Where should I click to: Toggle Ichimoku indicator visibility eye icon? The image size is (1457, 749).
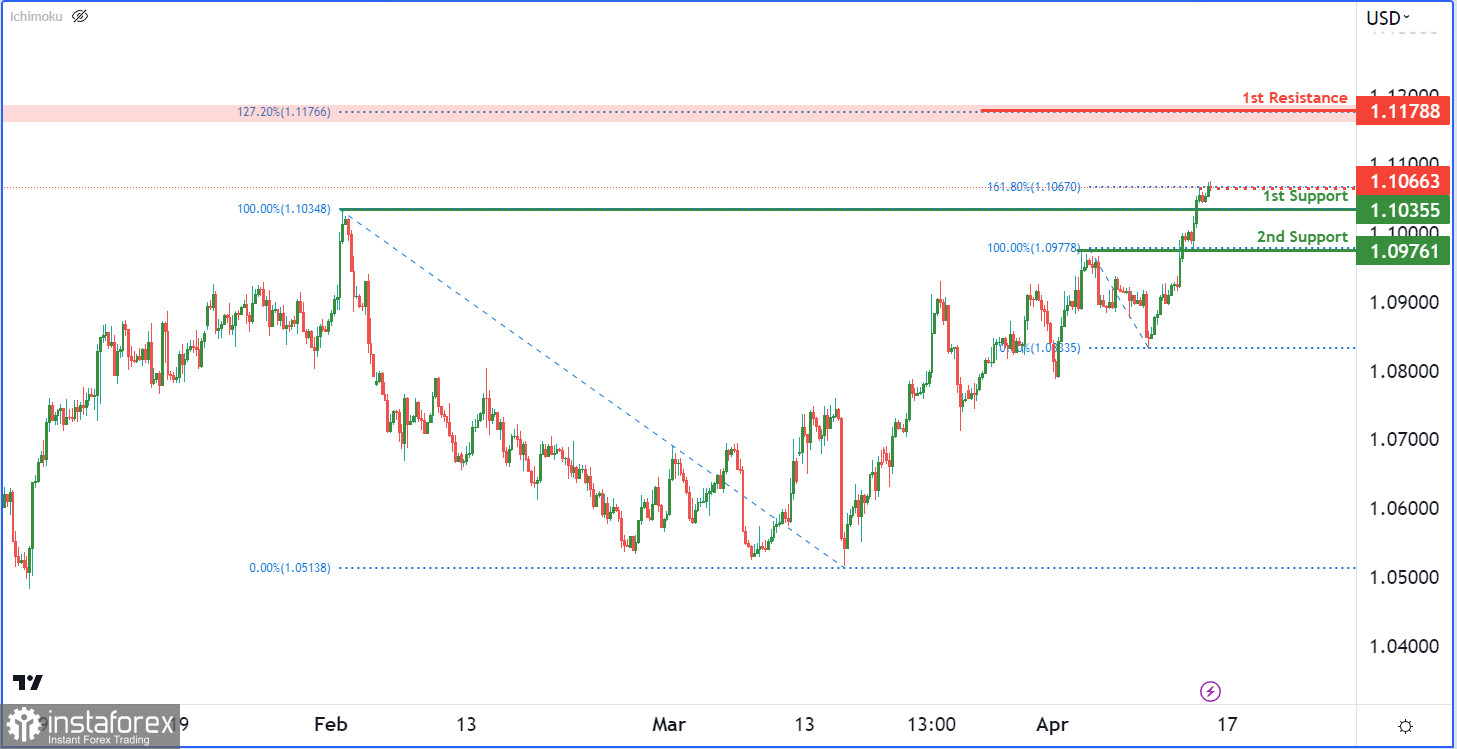[x=81, y=16]
